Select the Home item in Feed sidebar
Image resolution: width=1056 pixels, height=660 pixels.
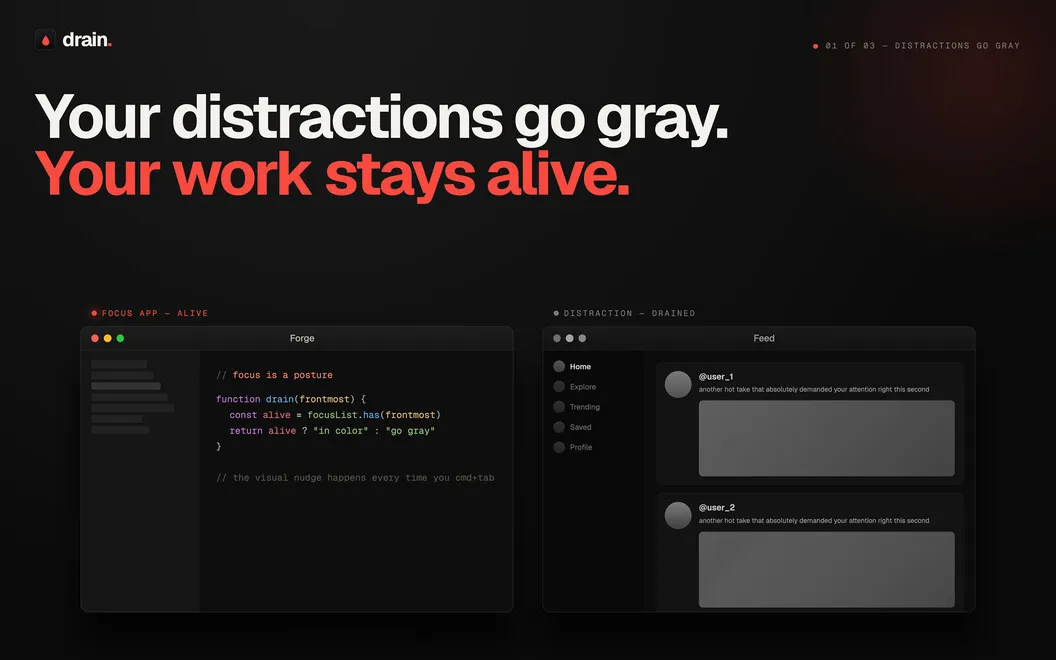pos(580,366)
